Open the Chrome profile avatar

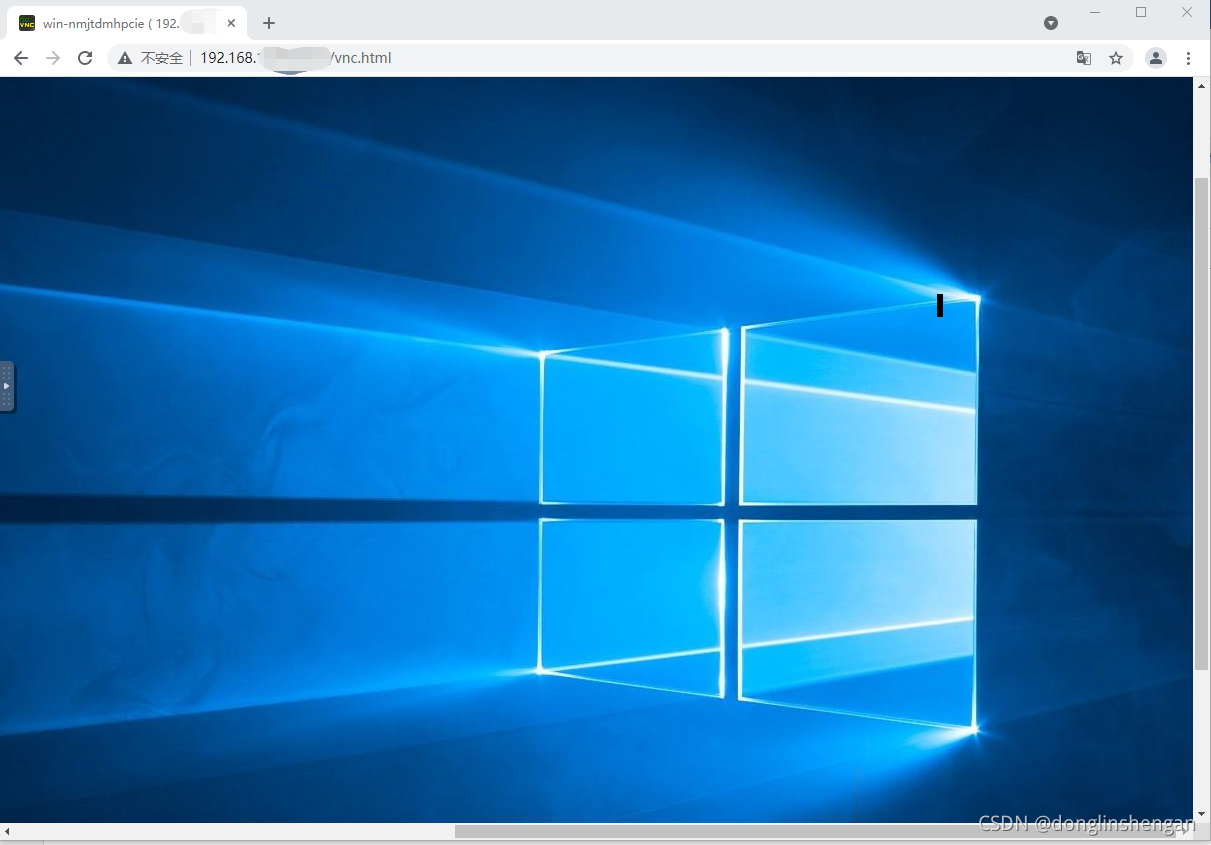(1156, 58)
